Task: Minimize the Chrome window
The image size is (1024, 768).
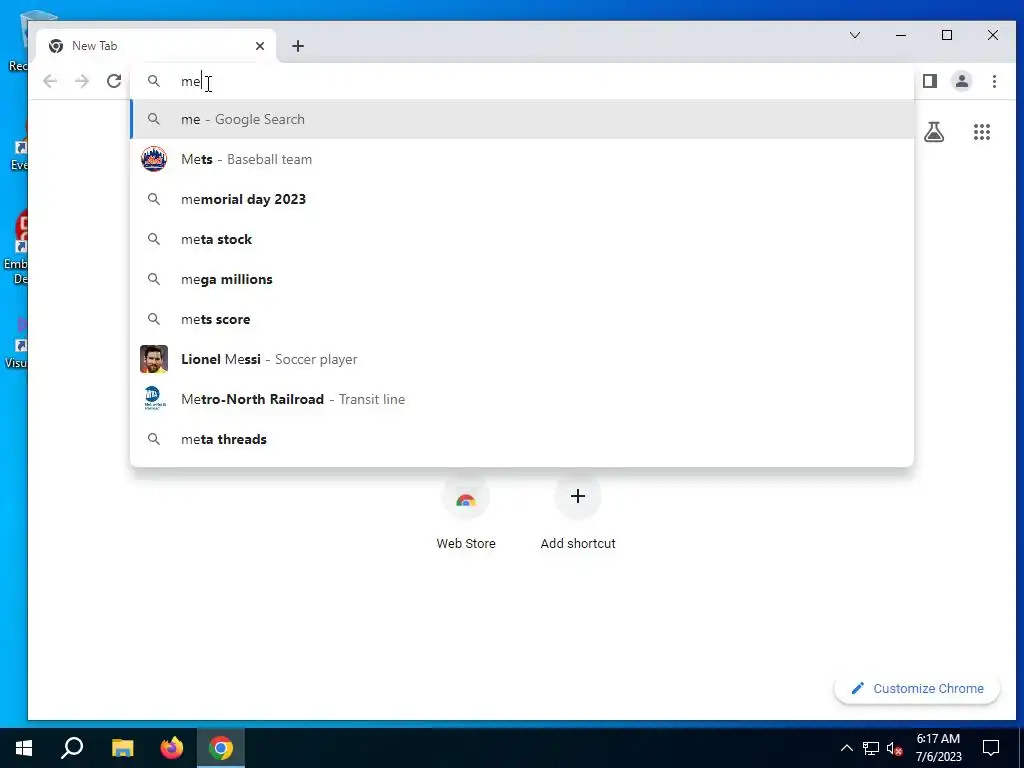Action: 901,35
